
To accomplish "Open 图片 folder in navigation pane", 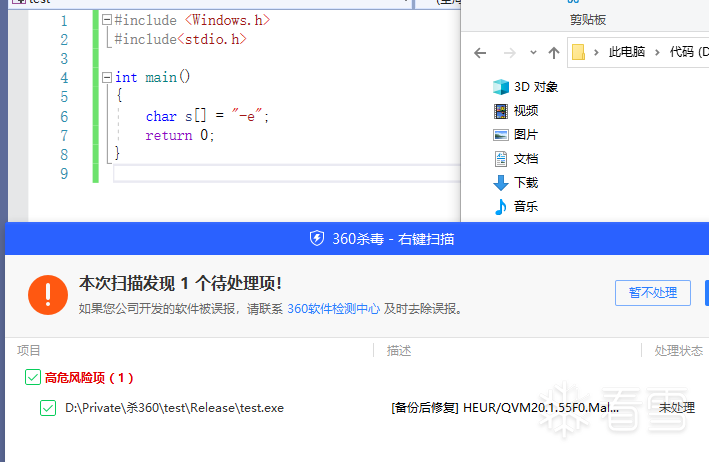I will (515, 135).
